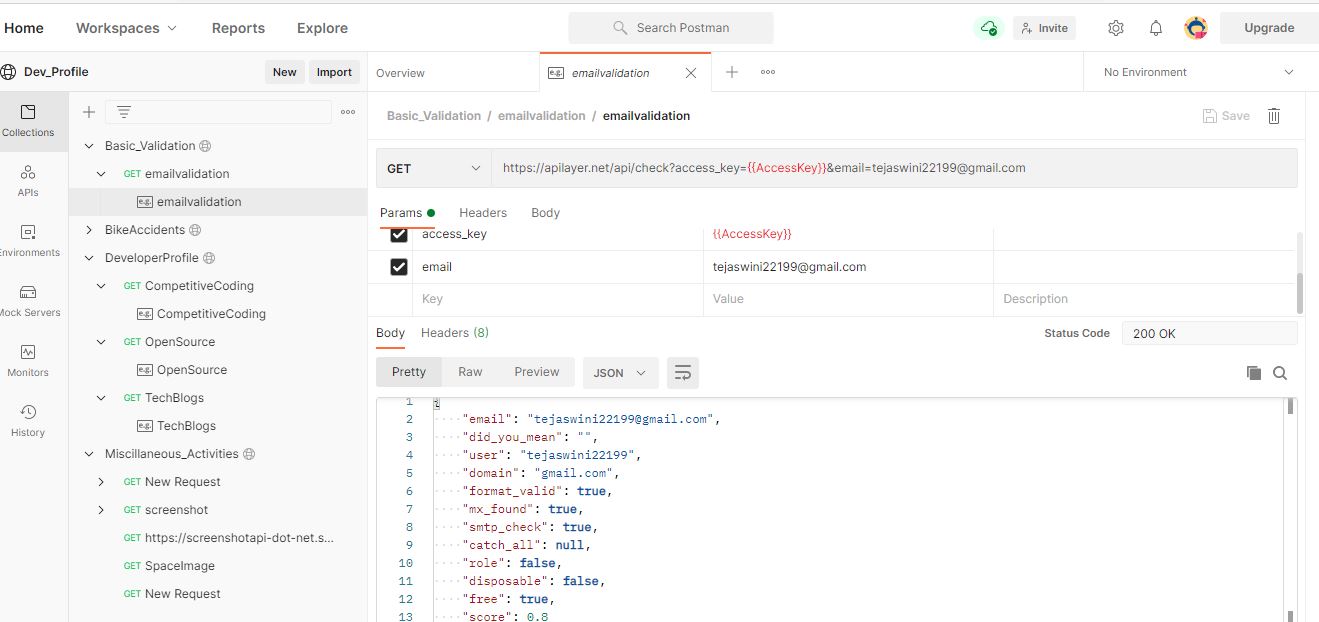Open the notifications bell
This screenshot has height=622, width=1319.
(1156, 28)
